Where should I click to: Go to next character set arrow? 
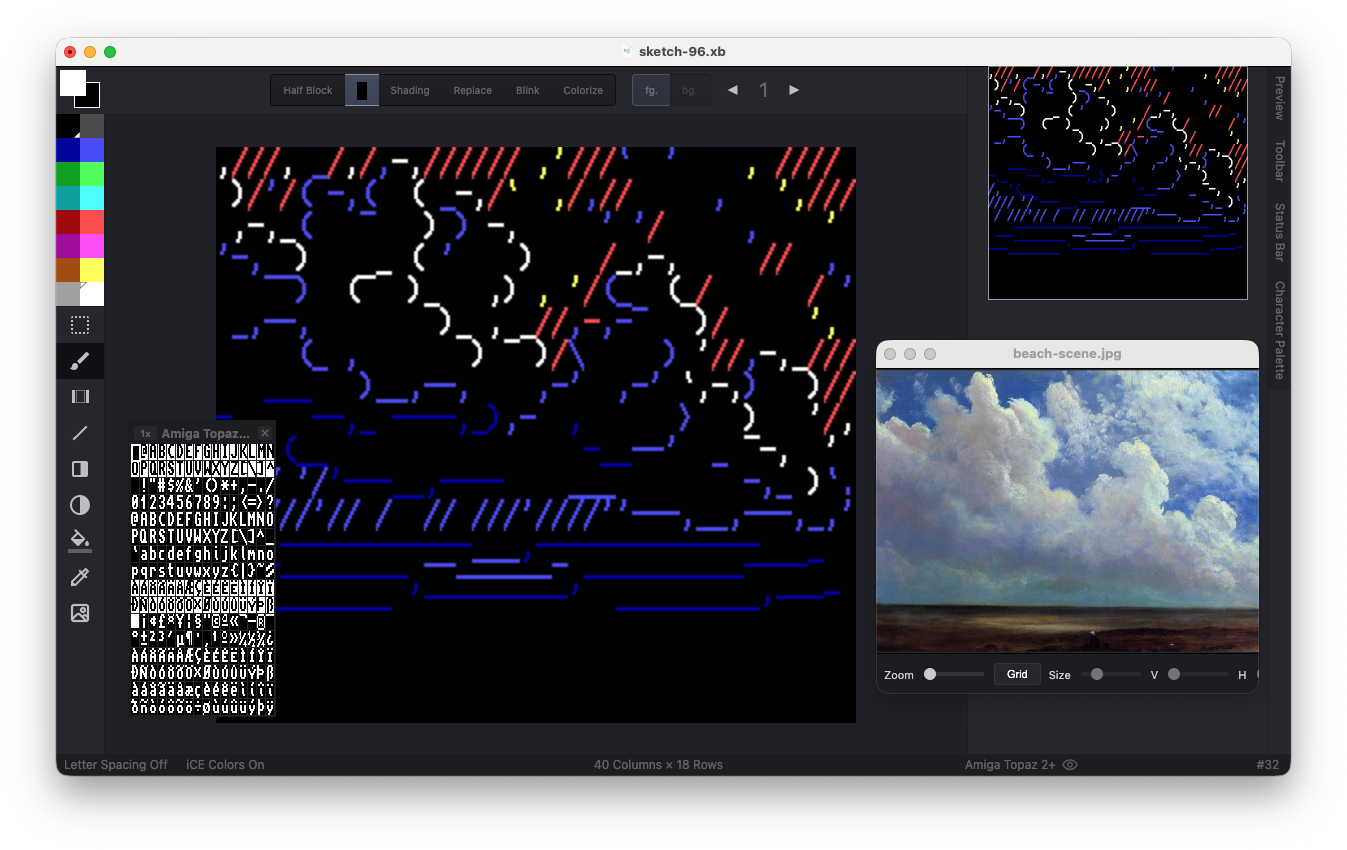tap(794, 90)
